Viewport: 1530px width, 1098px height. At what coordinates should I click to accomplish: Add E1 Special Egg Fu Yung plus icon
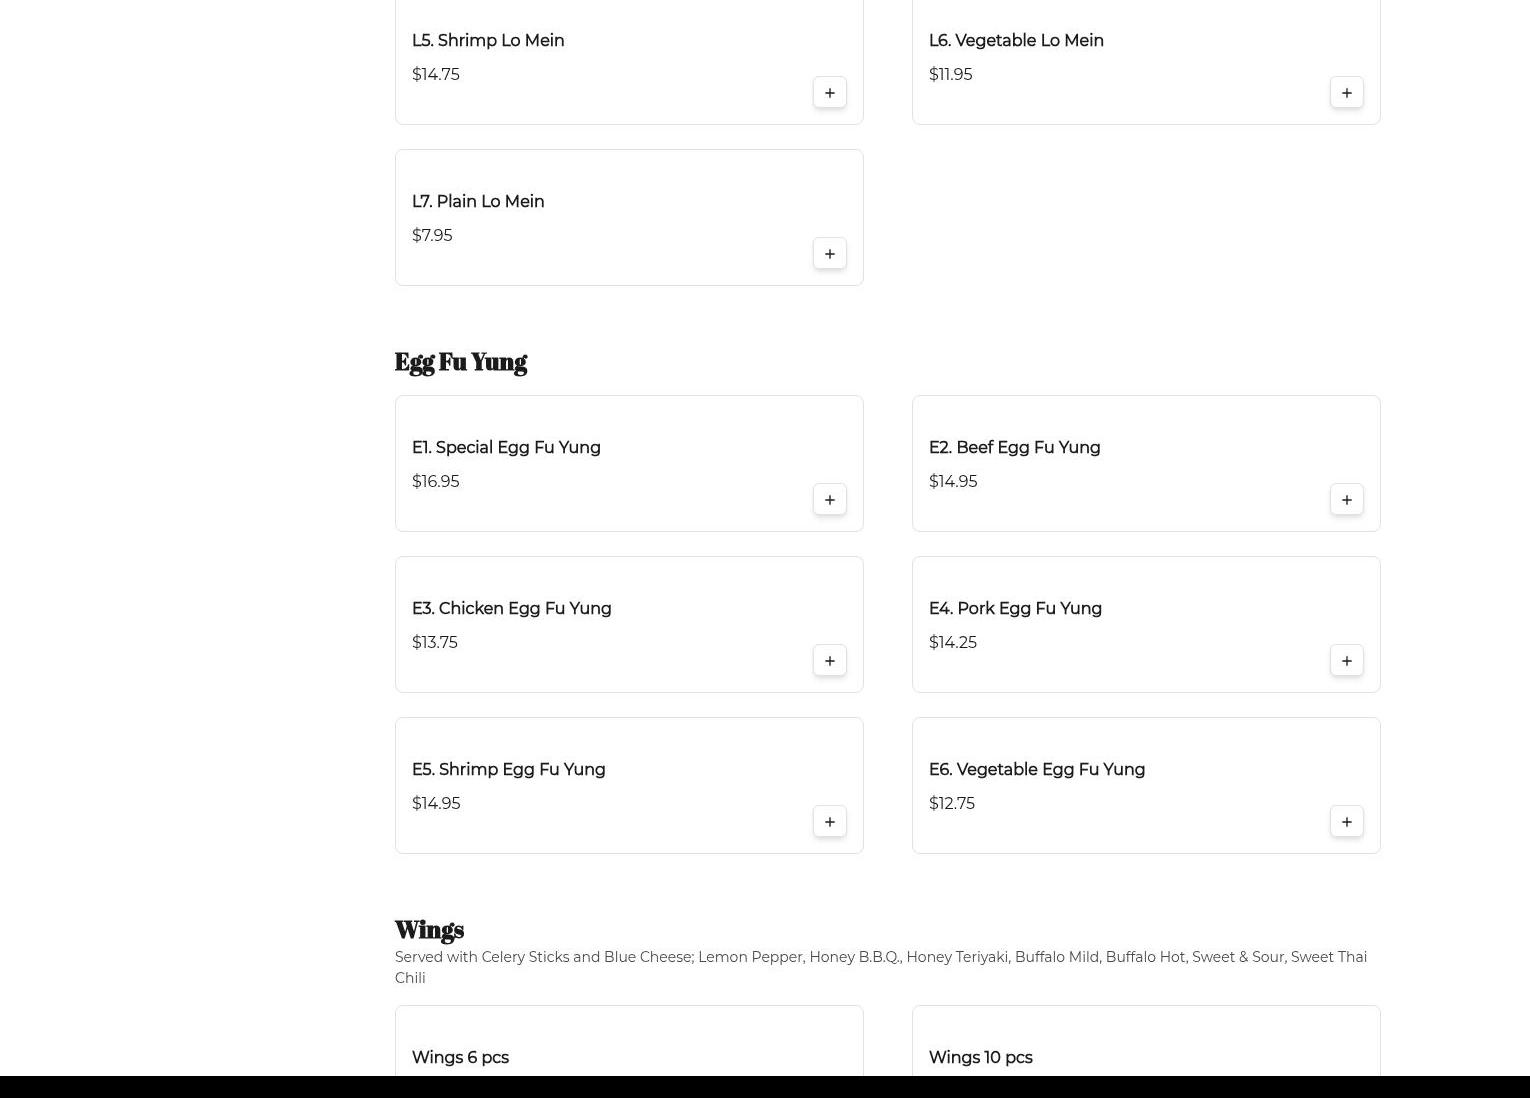tap(829, 499)
